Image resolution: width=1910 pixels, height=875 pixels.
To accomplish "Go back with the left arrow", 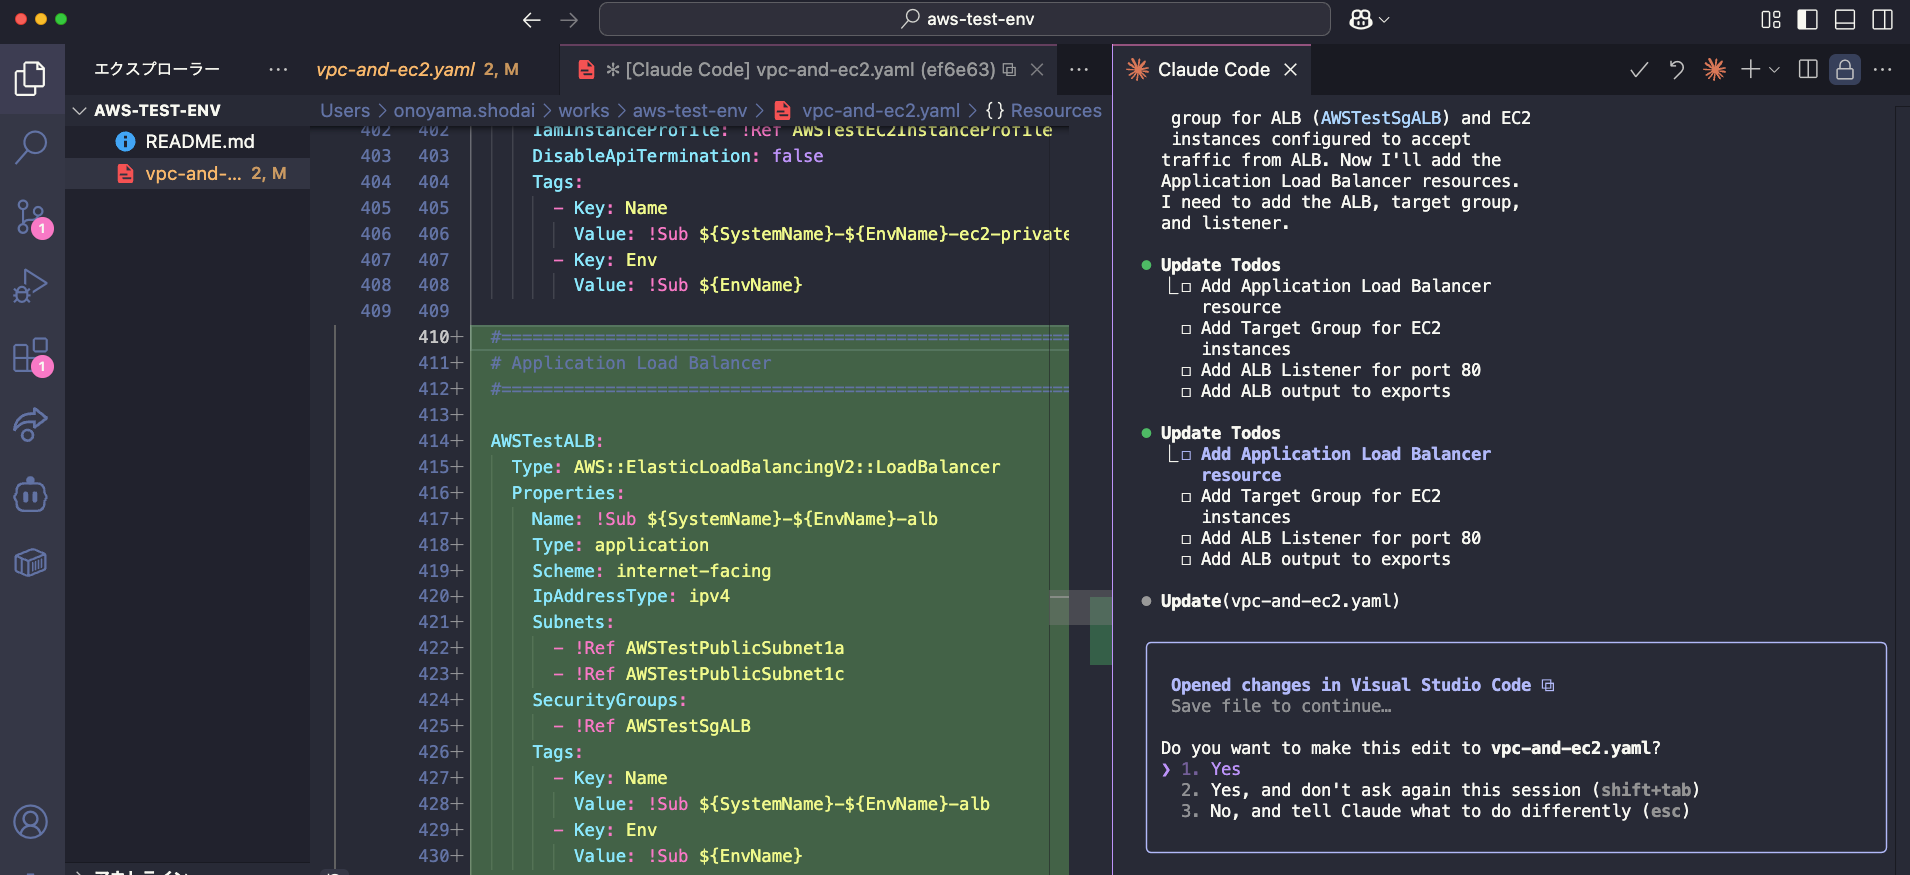I will [532, 19].
